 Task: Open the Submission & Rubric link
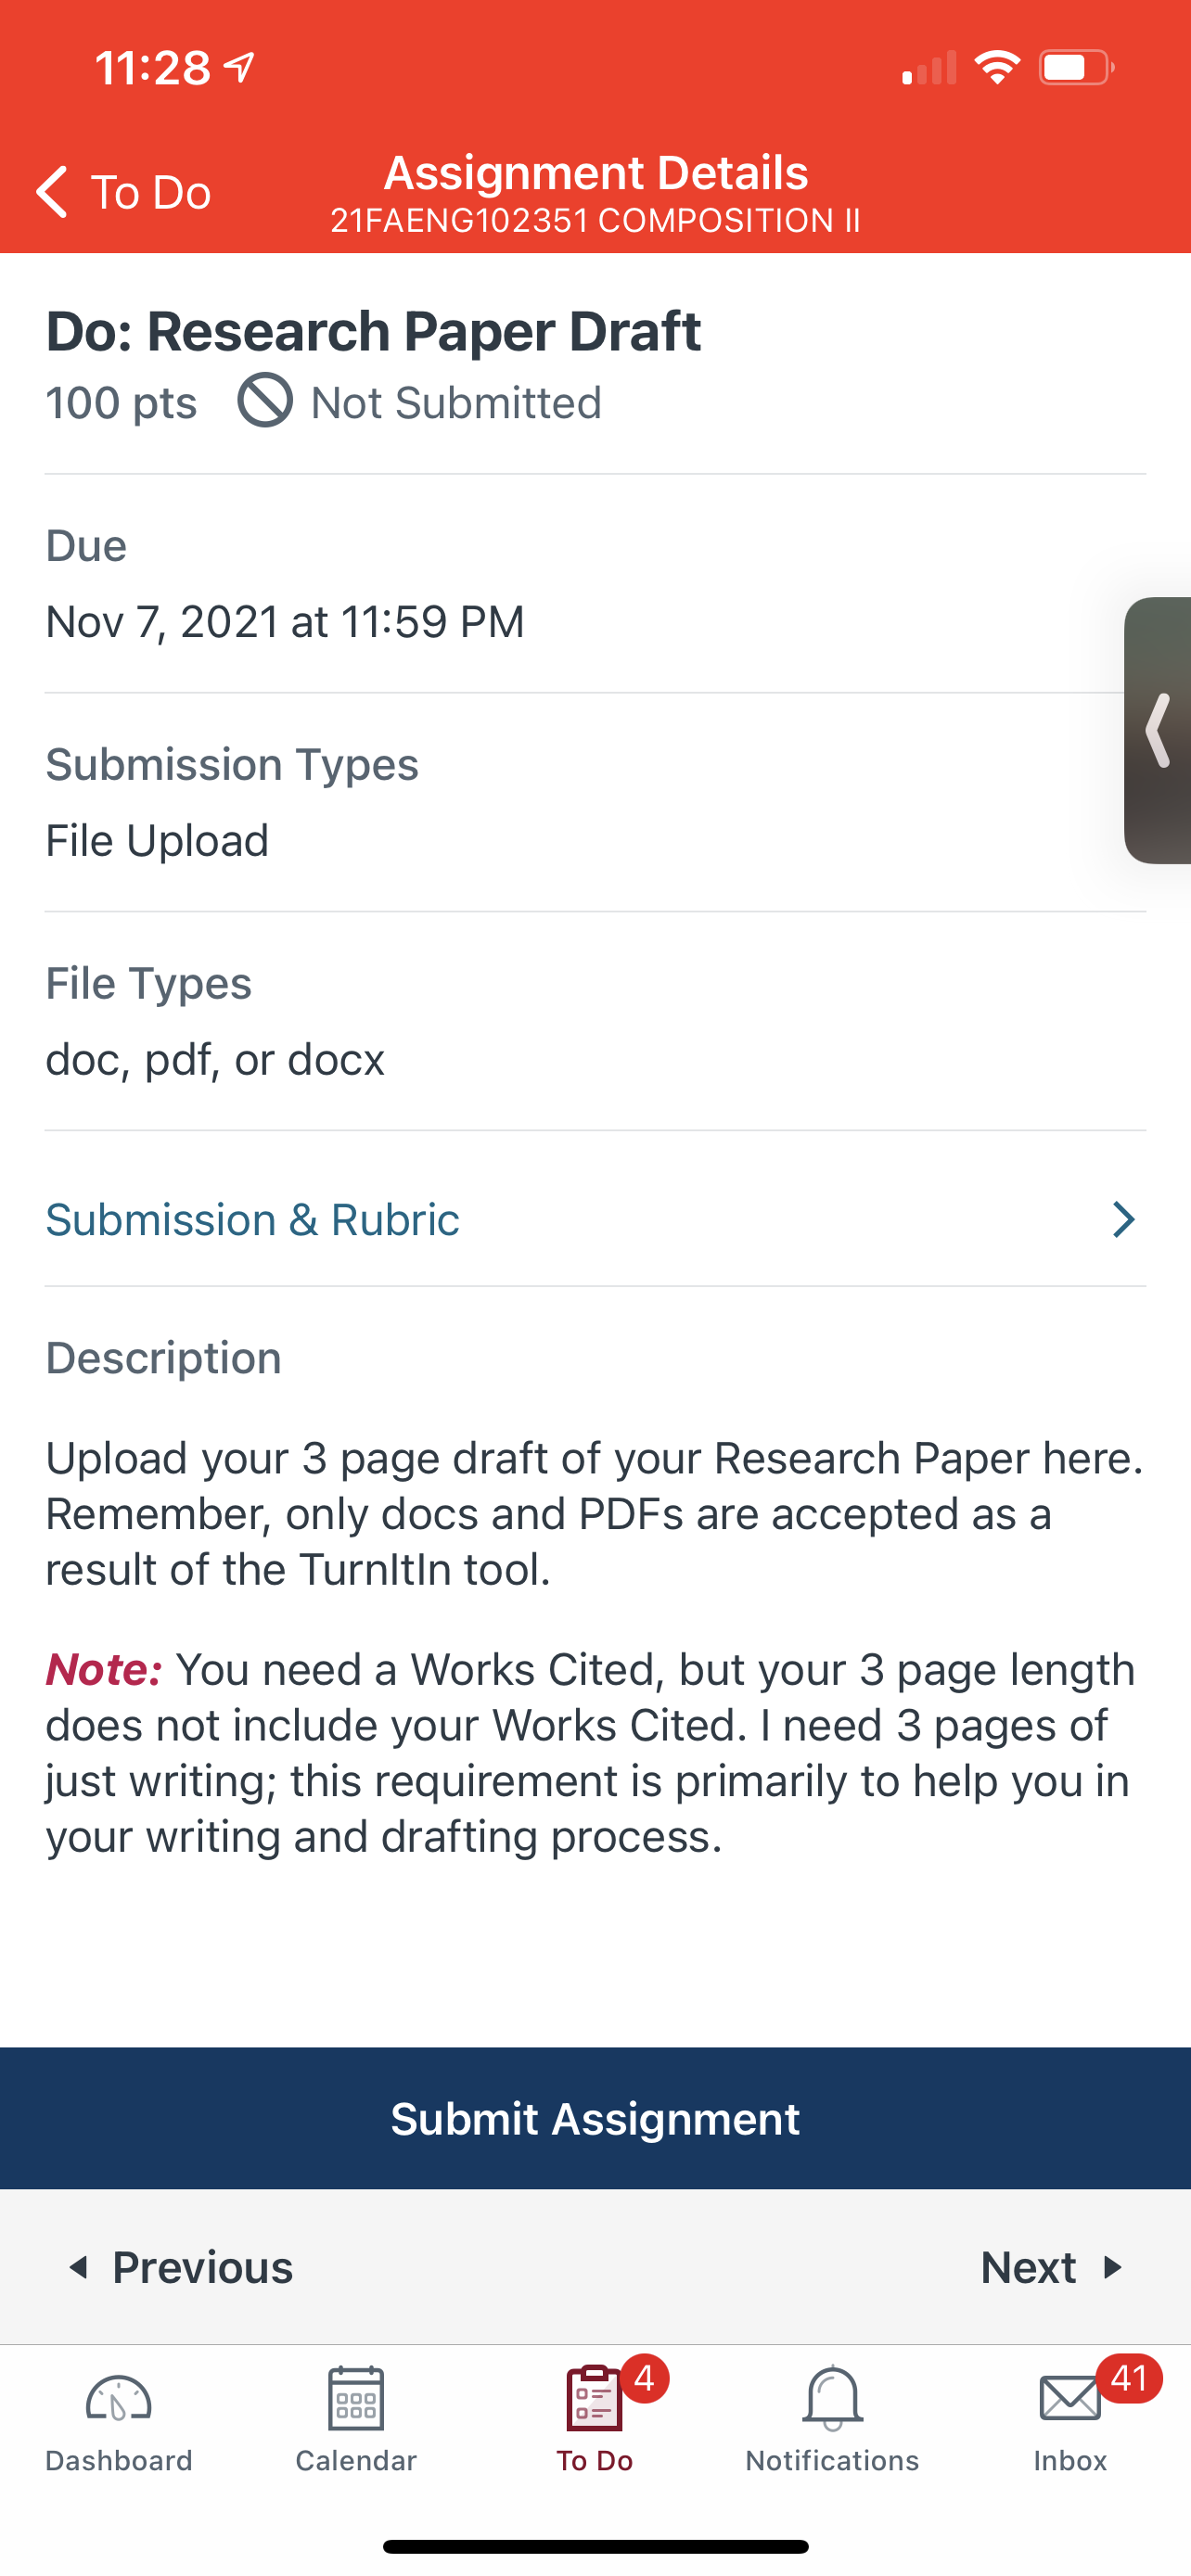coord(253,1220)
